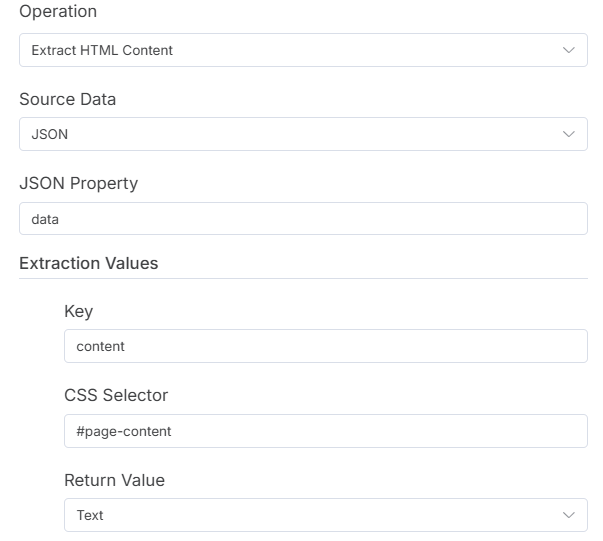Click the Return Value label

pos(114,480)
